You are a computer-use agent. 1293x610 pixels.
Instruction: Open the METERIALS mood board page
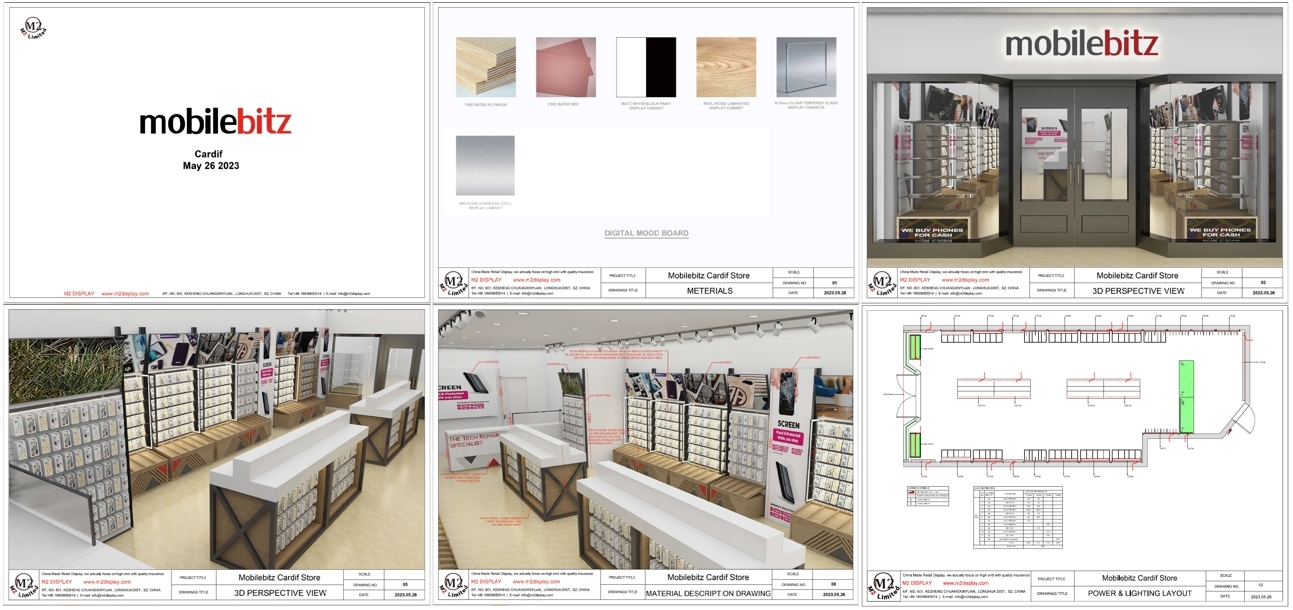click(646, 152)
